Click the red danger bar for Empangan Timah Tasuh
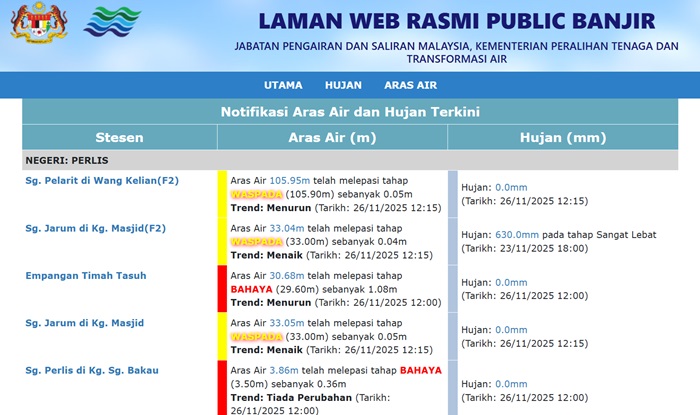The image size is (700, 415). (x=222, y=289)
